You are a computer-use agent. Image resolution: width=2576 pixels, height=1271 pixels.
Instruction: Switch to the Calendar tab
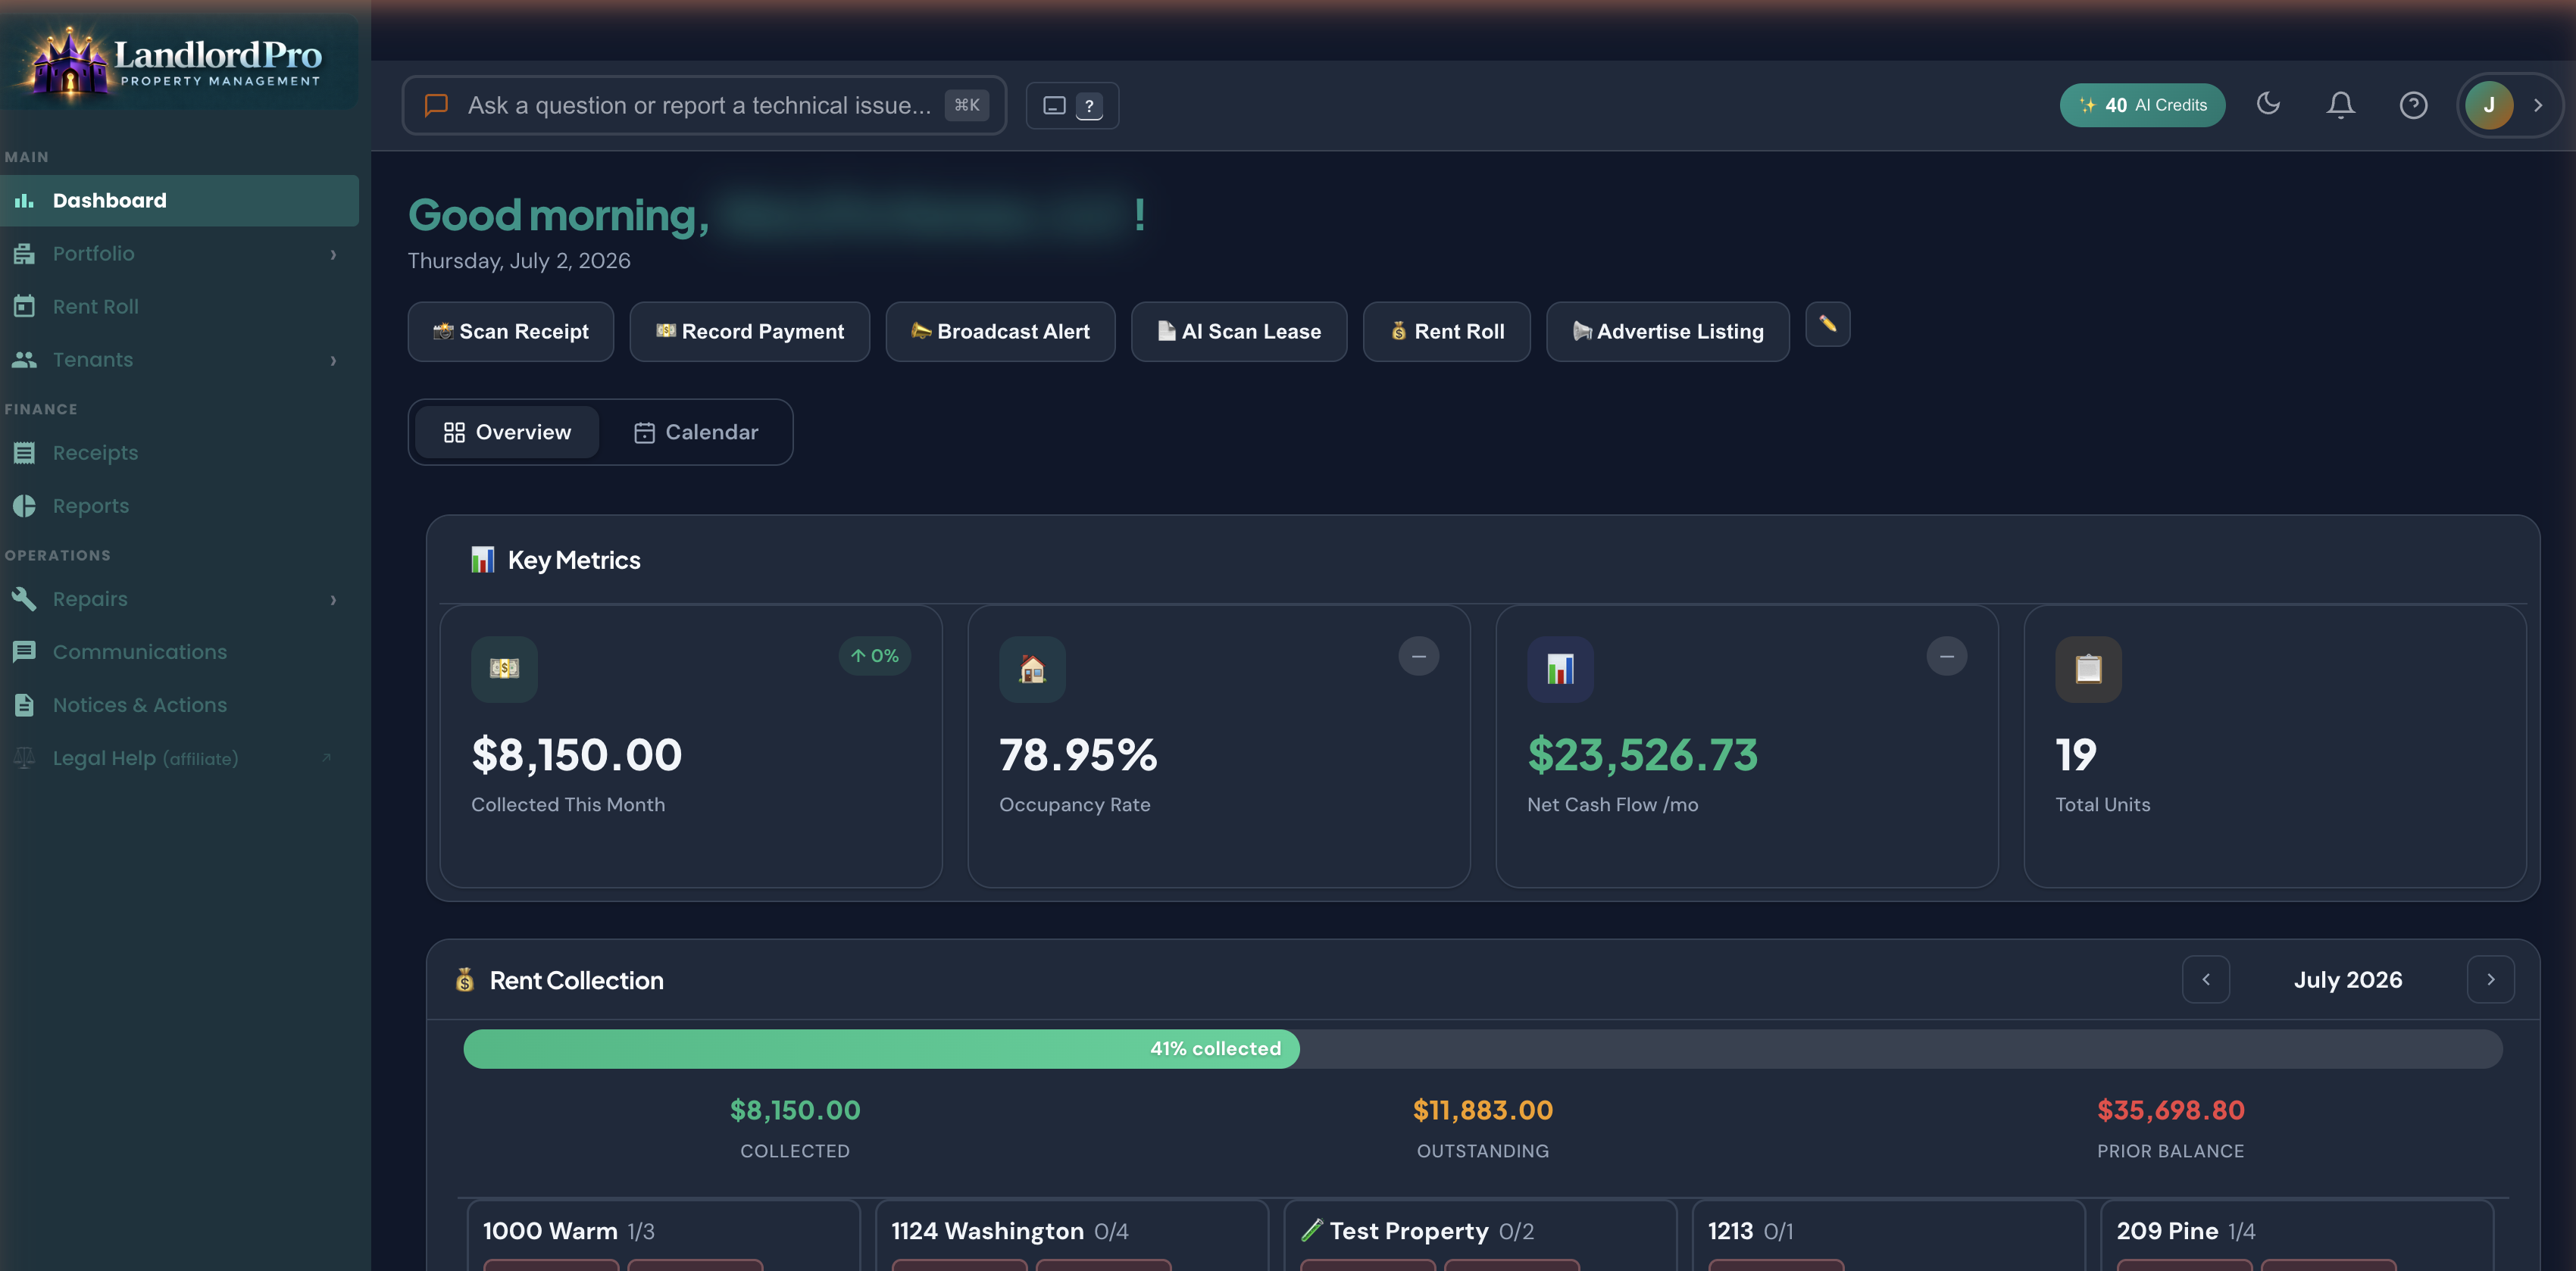pyautogui.click(x=696, y=432)
